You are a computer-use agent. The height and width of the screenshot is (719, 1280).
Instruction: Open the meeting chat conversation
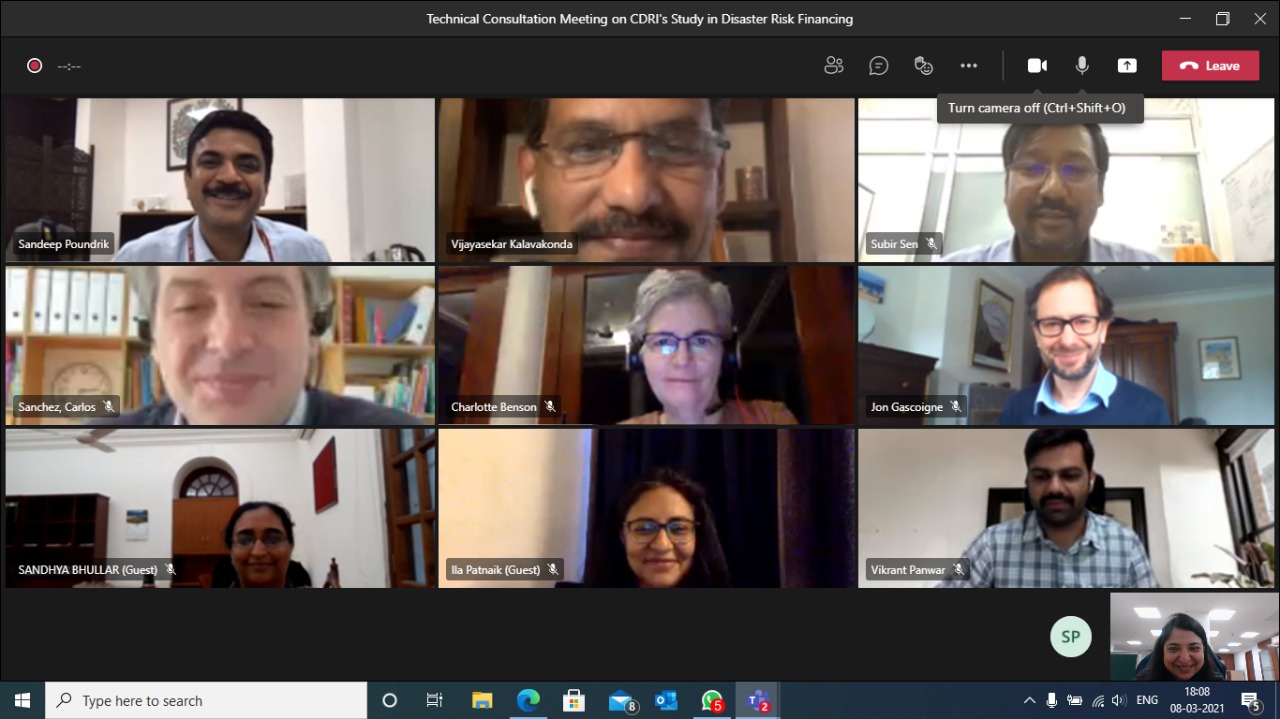click(879, 66)
